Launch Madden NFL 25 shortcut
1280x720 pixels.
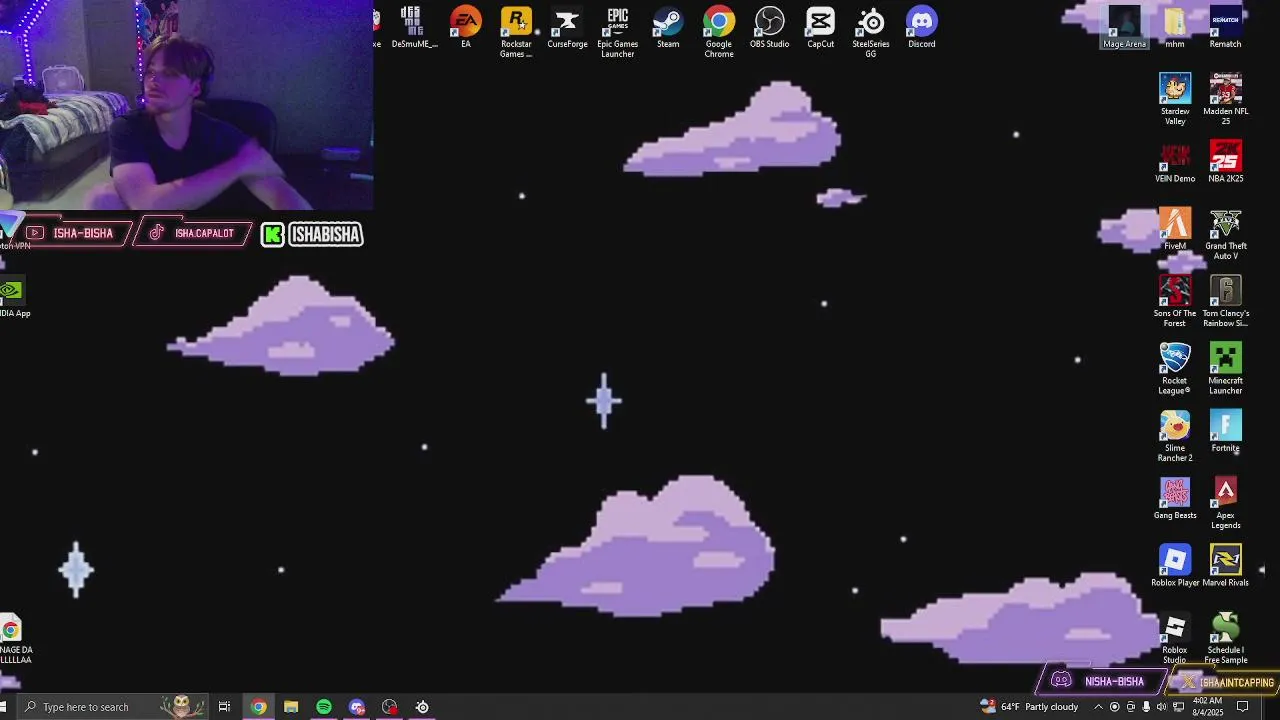point(1225,99)
